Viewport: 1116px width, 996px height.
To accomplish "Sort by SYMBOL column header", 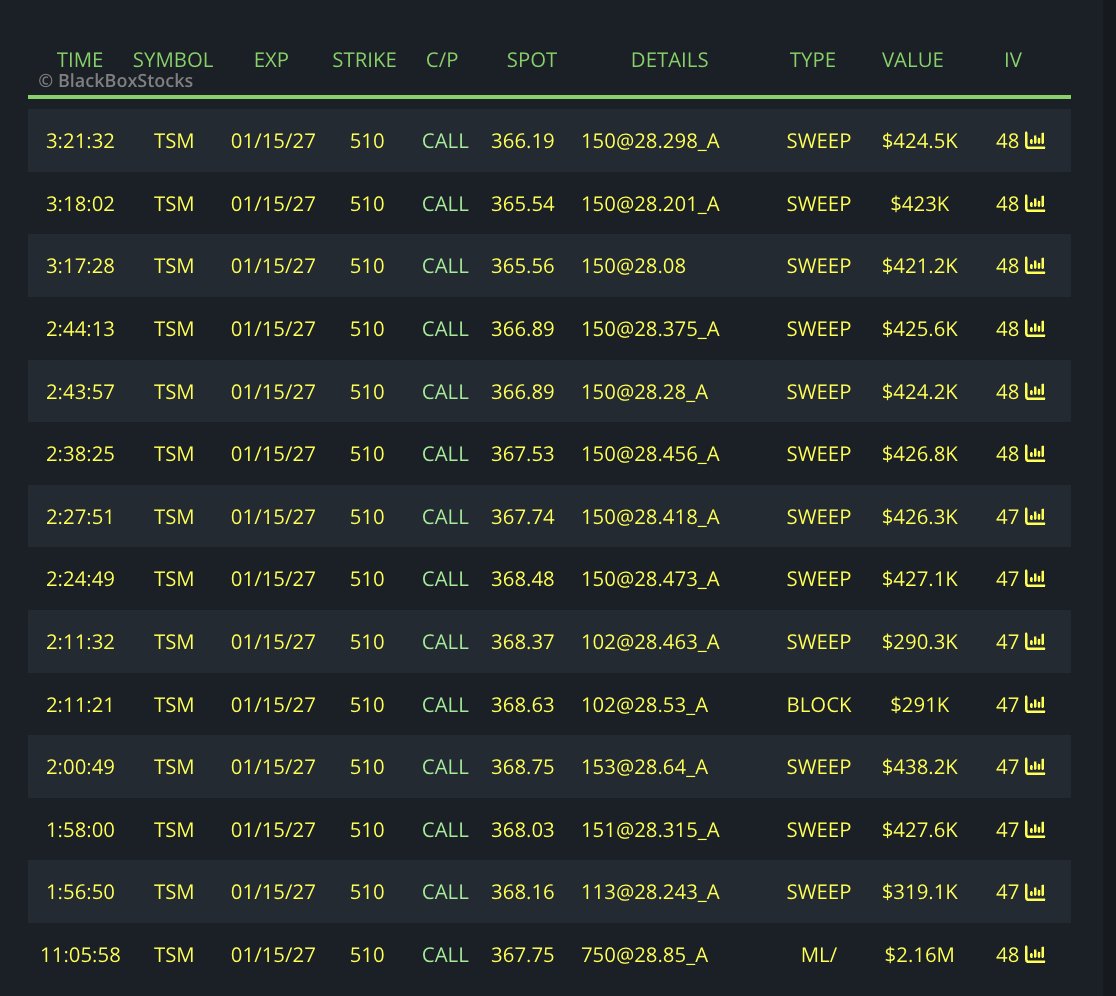I will point(173,60).
